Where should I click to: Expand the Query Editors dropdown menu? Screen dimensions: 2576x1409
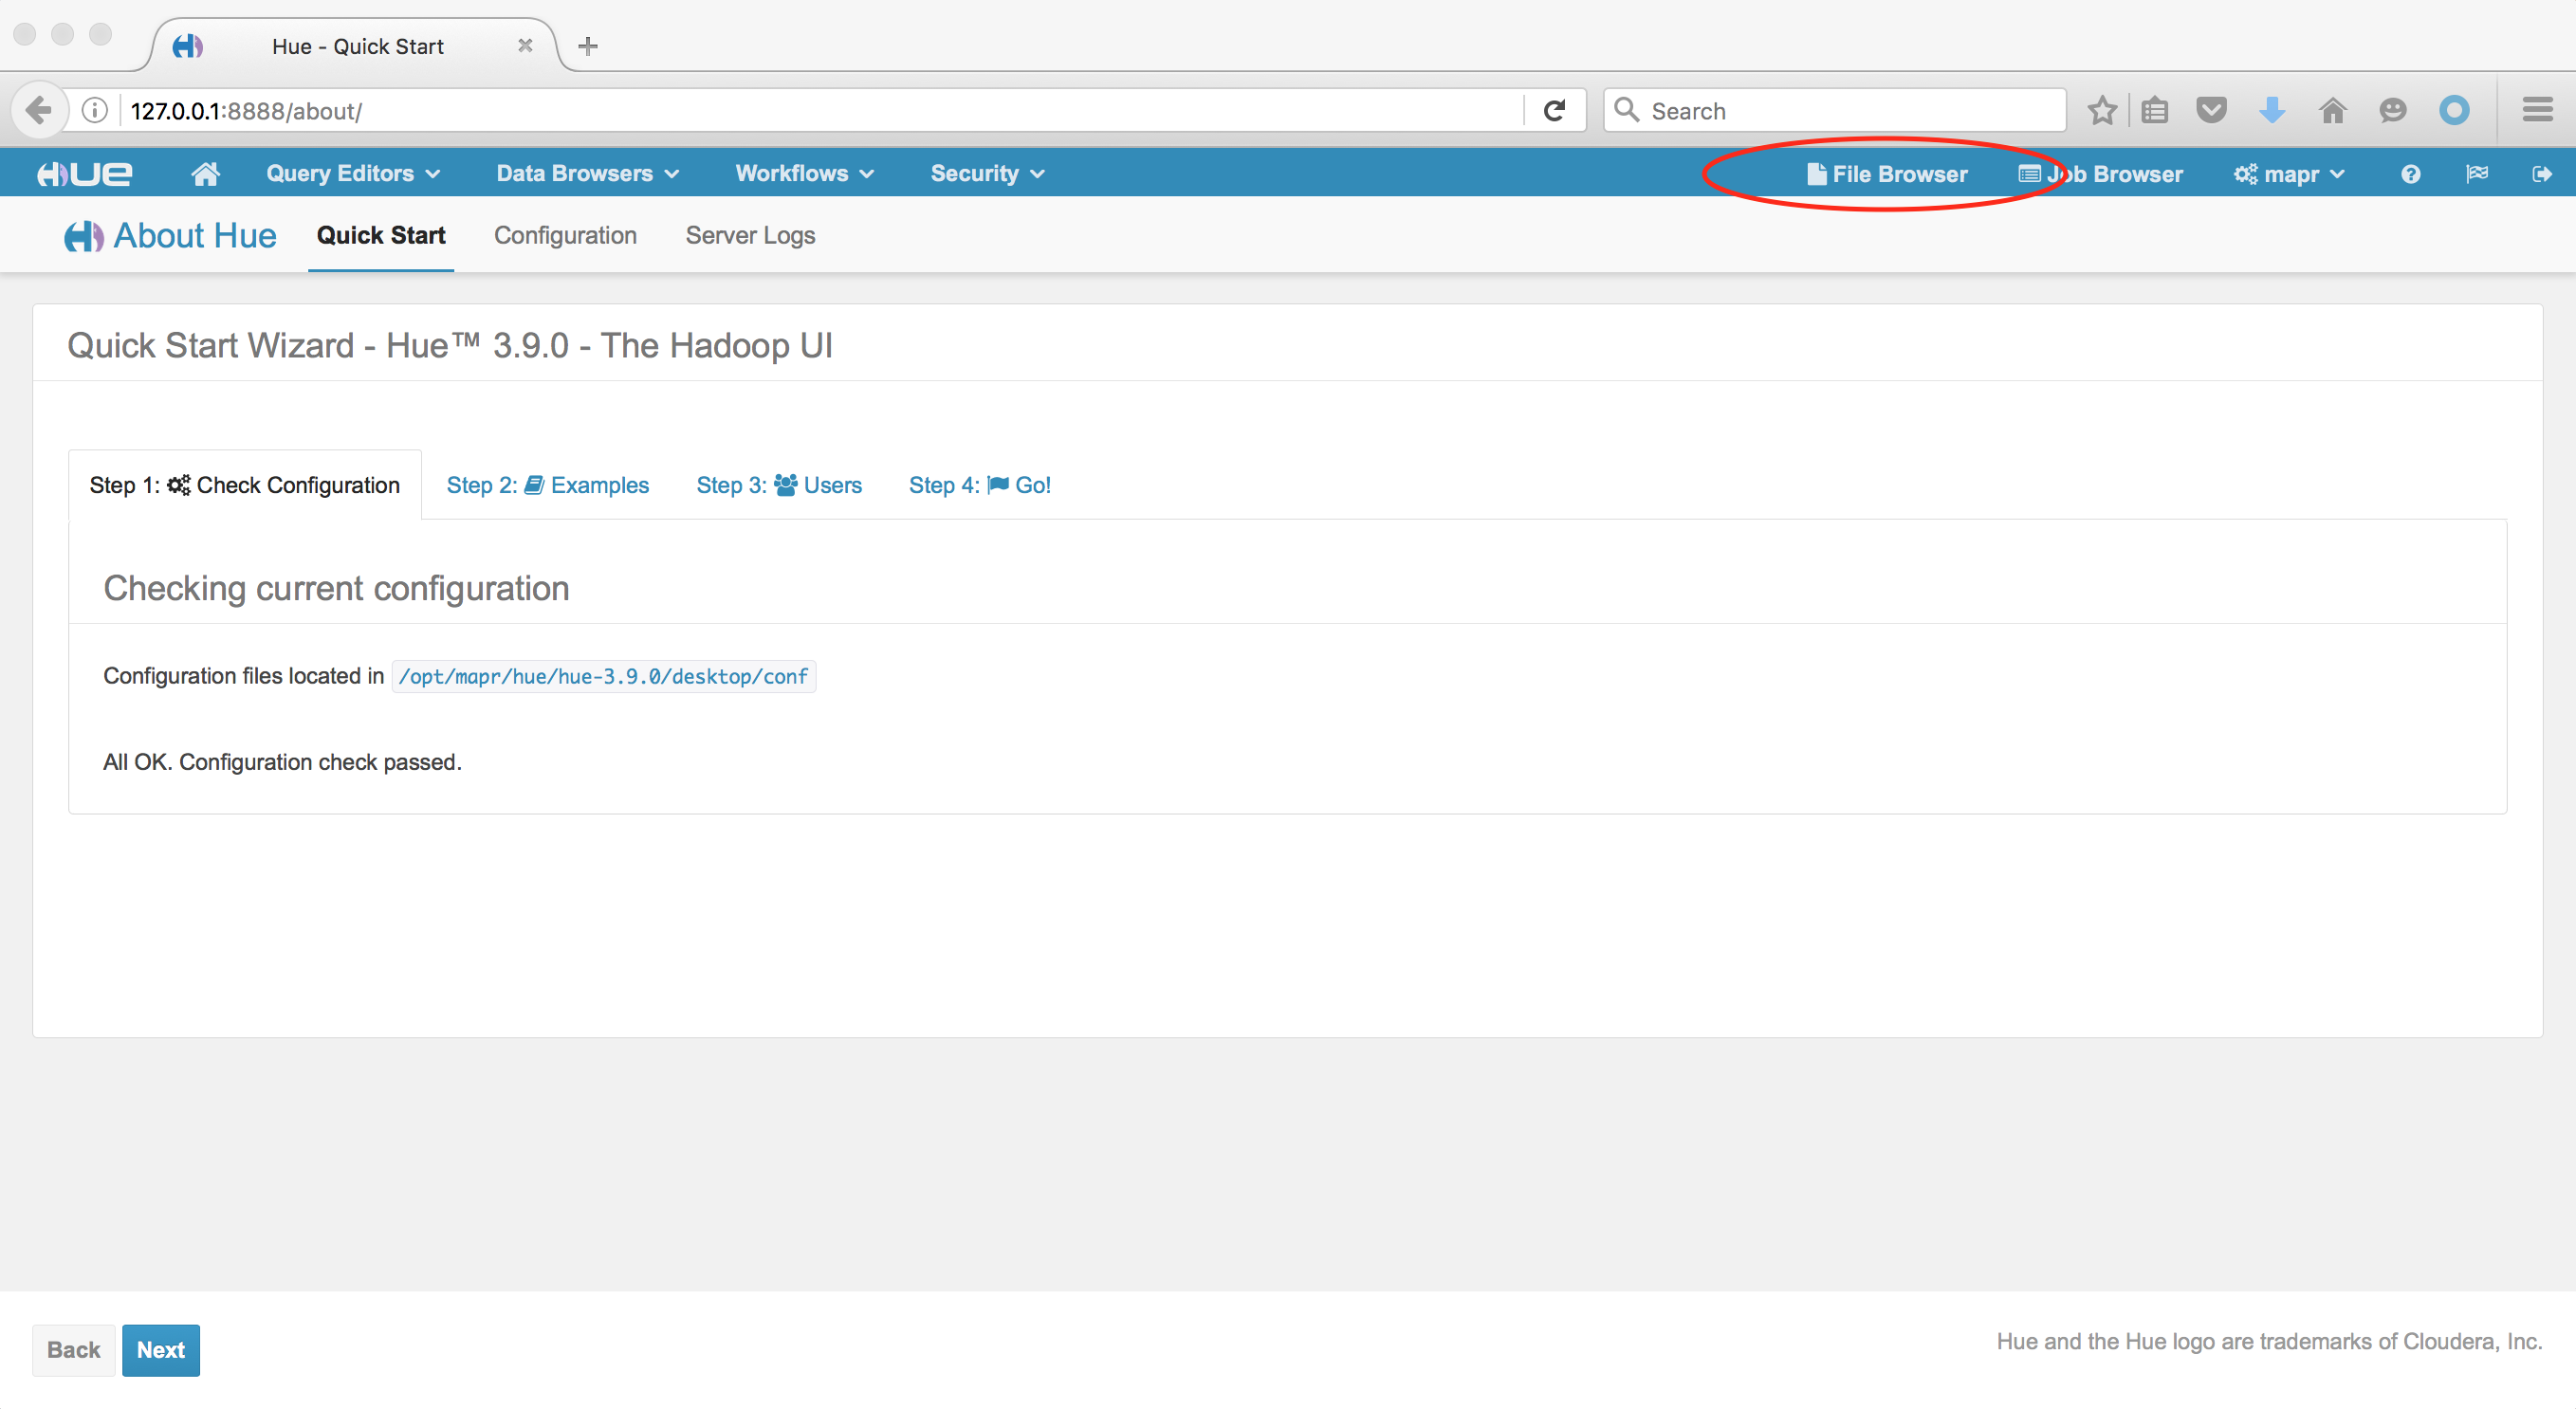350,172
